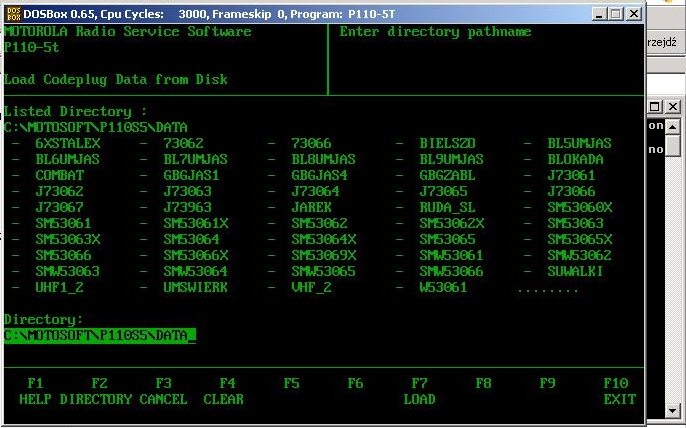Click the DOSBox title bar icon
This screenshot has height=428, width=686.
(x=14, y=14)
